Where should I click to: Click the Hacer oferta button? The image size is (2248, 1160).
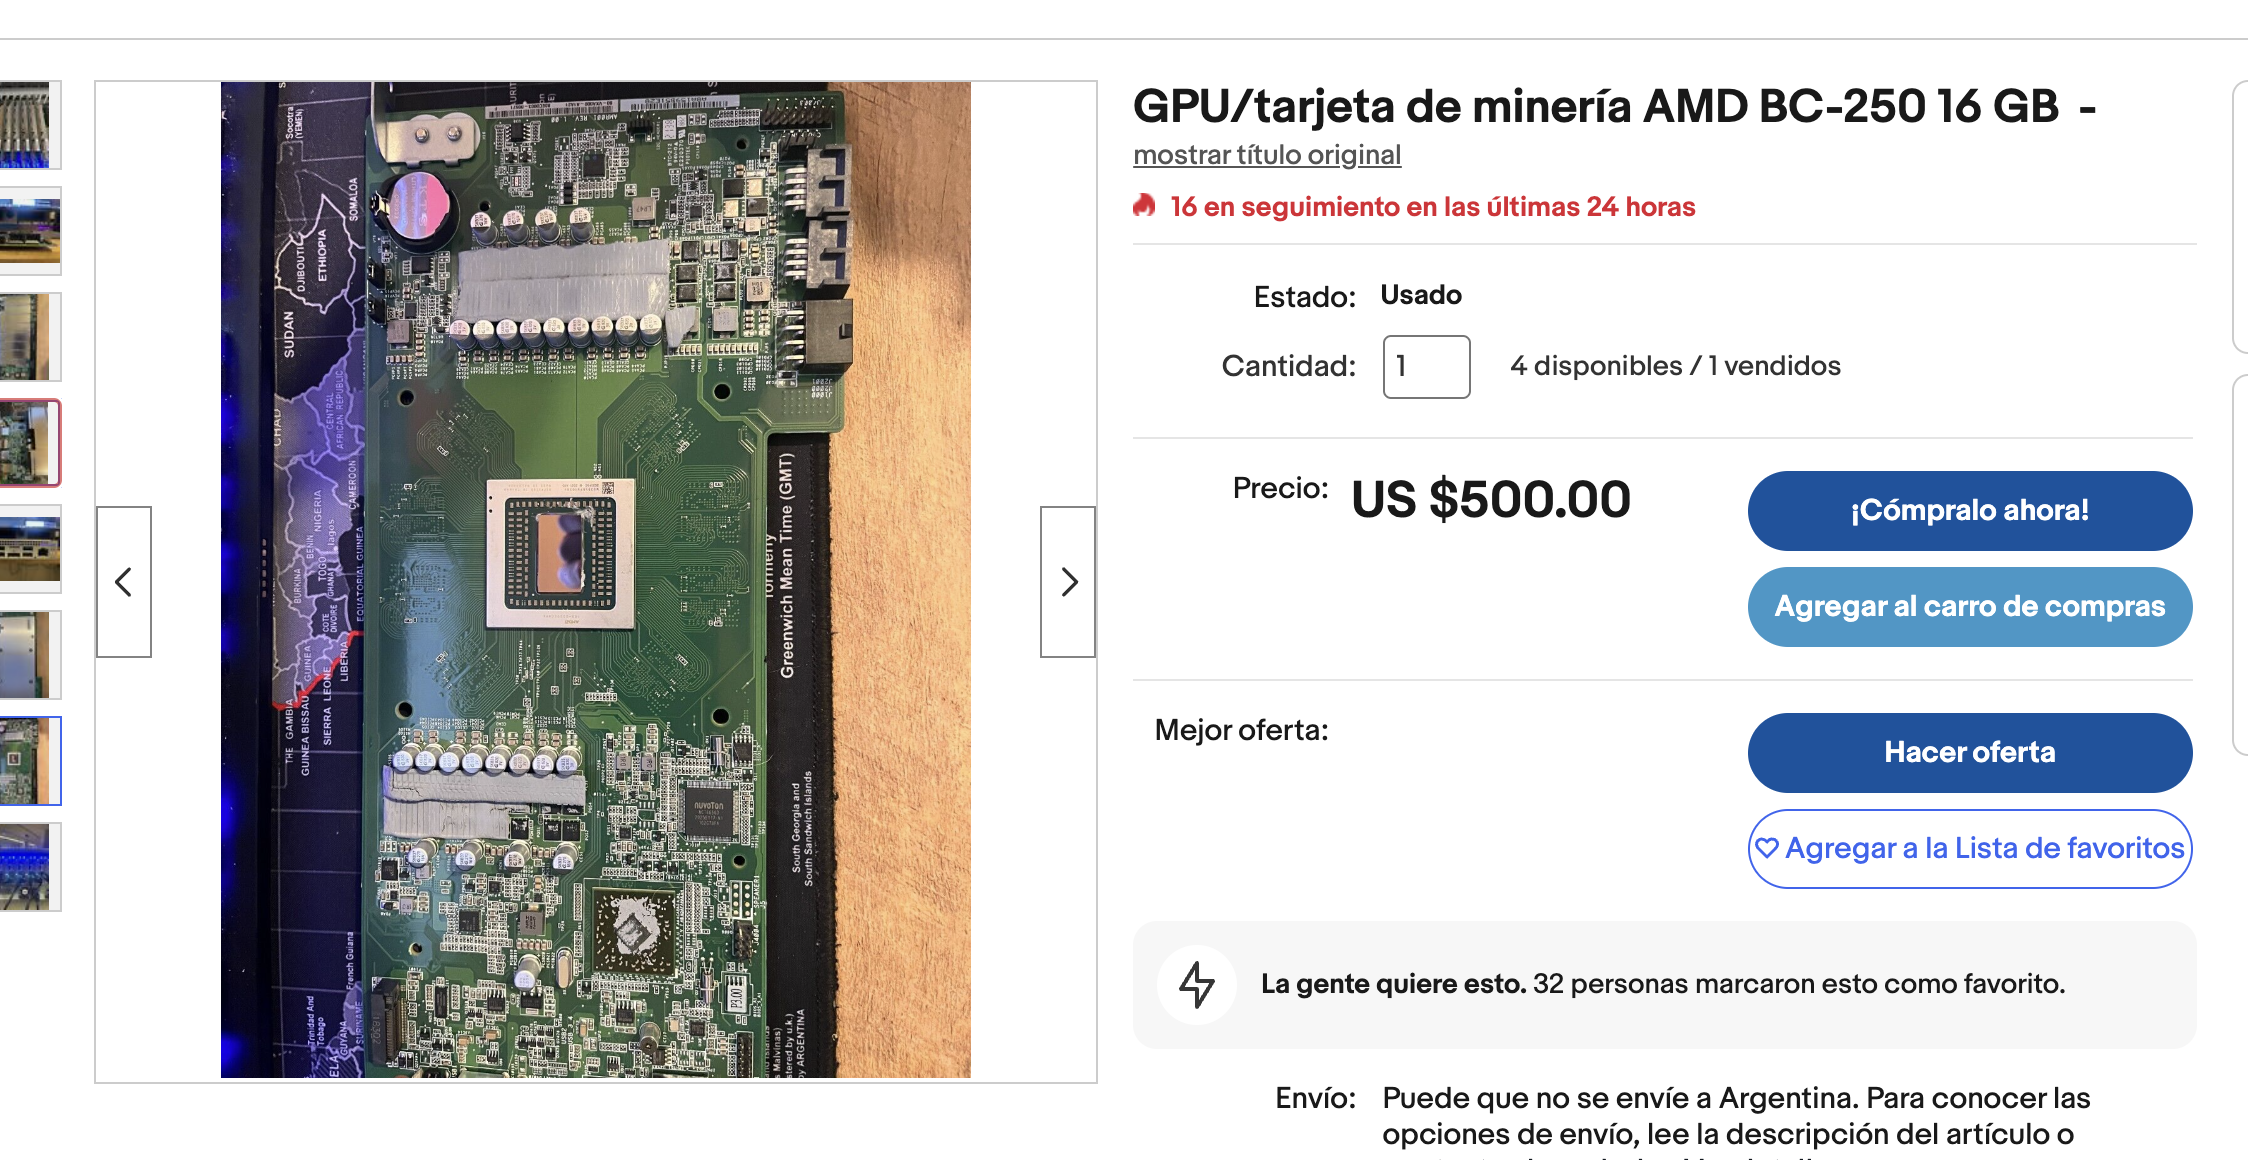pos(1970,753)
